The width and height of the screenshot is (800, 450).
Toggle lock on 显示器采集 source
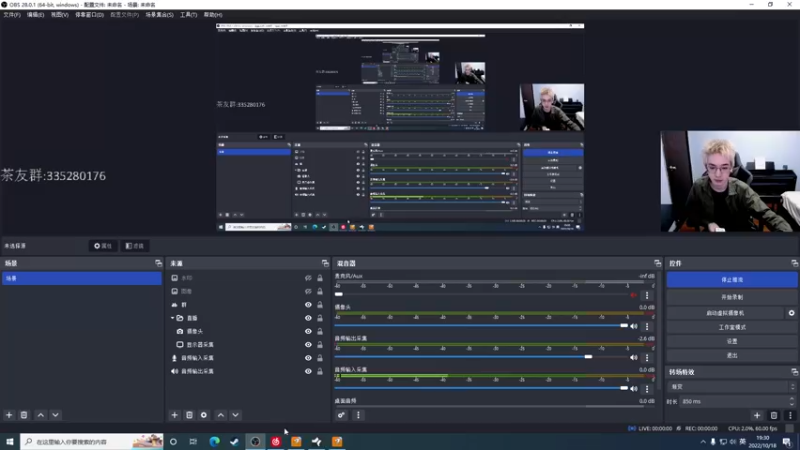tap(320, 345)
